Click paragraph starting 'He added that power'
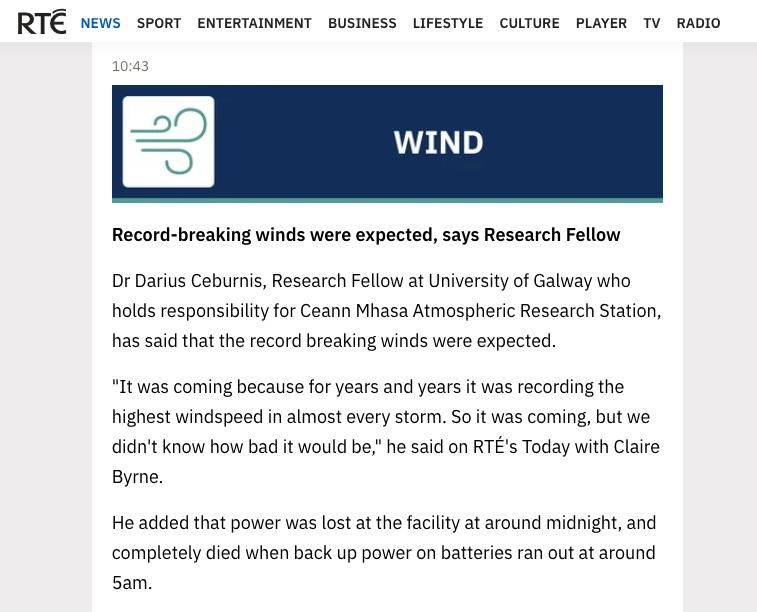This screenshot has width=757, height=612. tap(384, 553)
